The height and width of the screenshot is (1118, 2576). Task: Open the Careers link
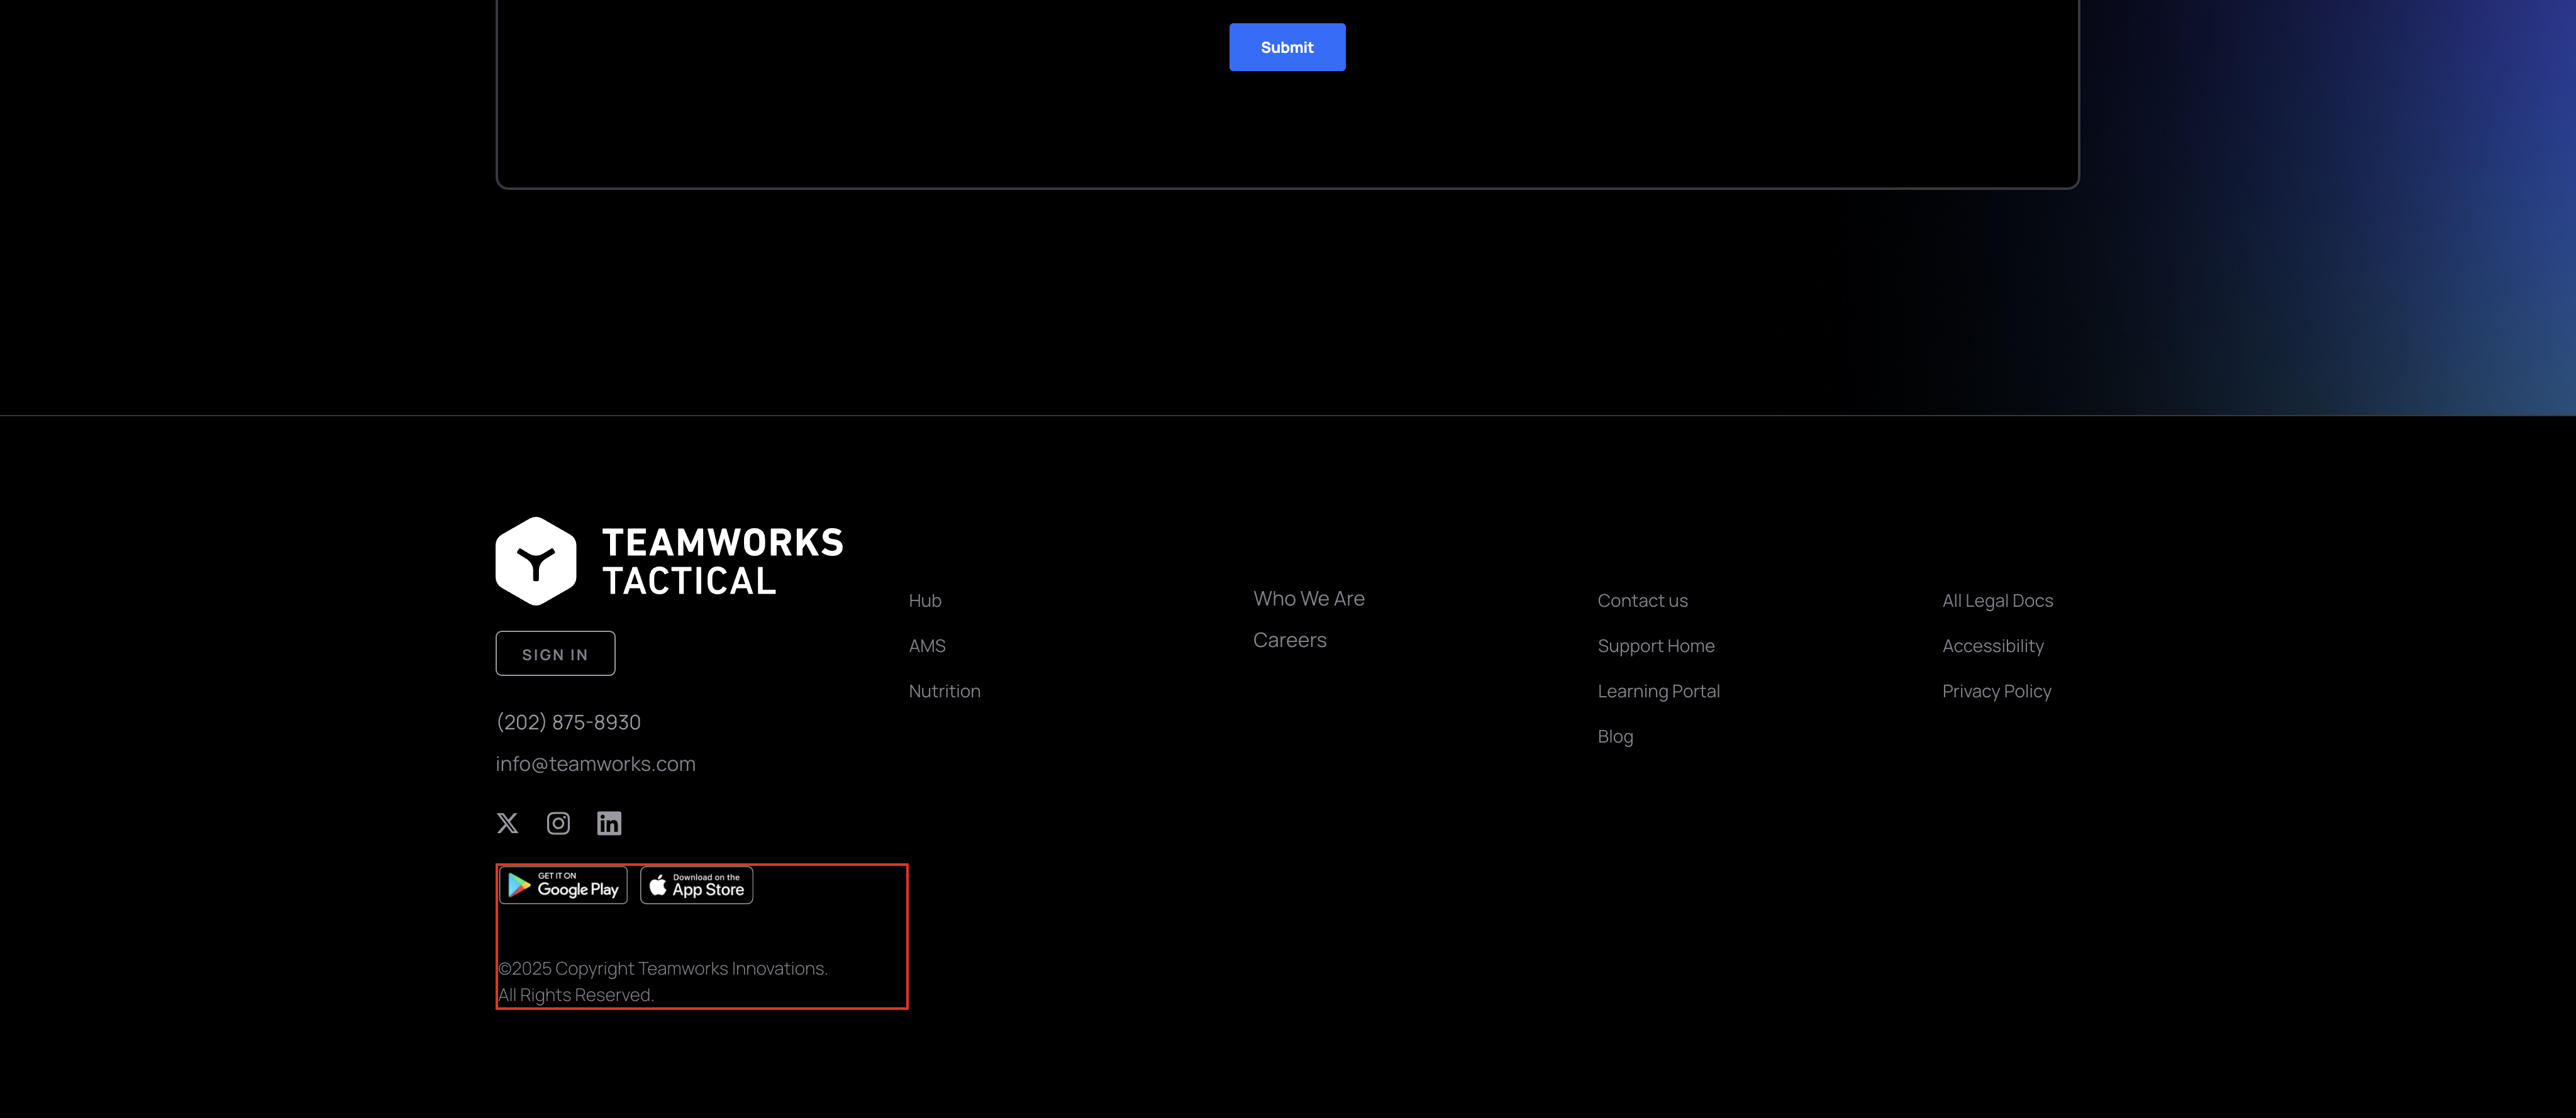[x=1289, y=640]
